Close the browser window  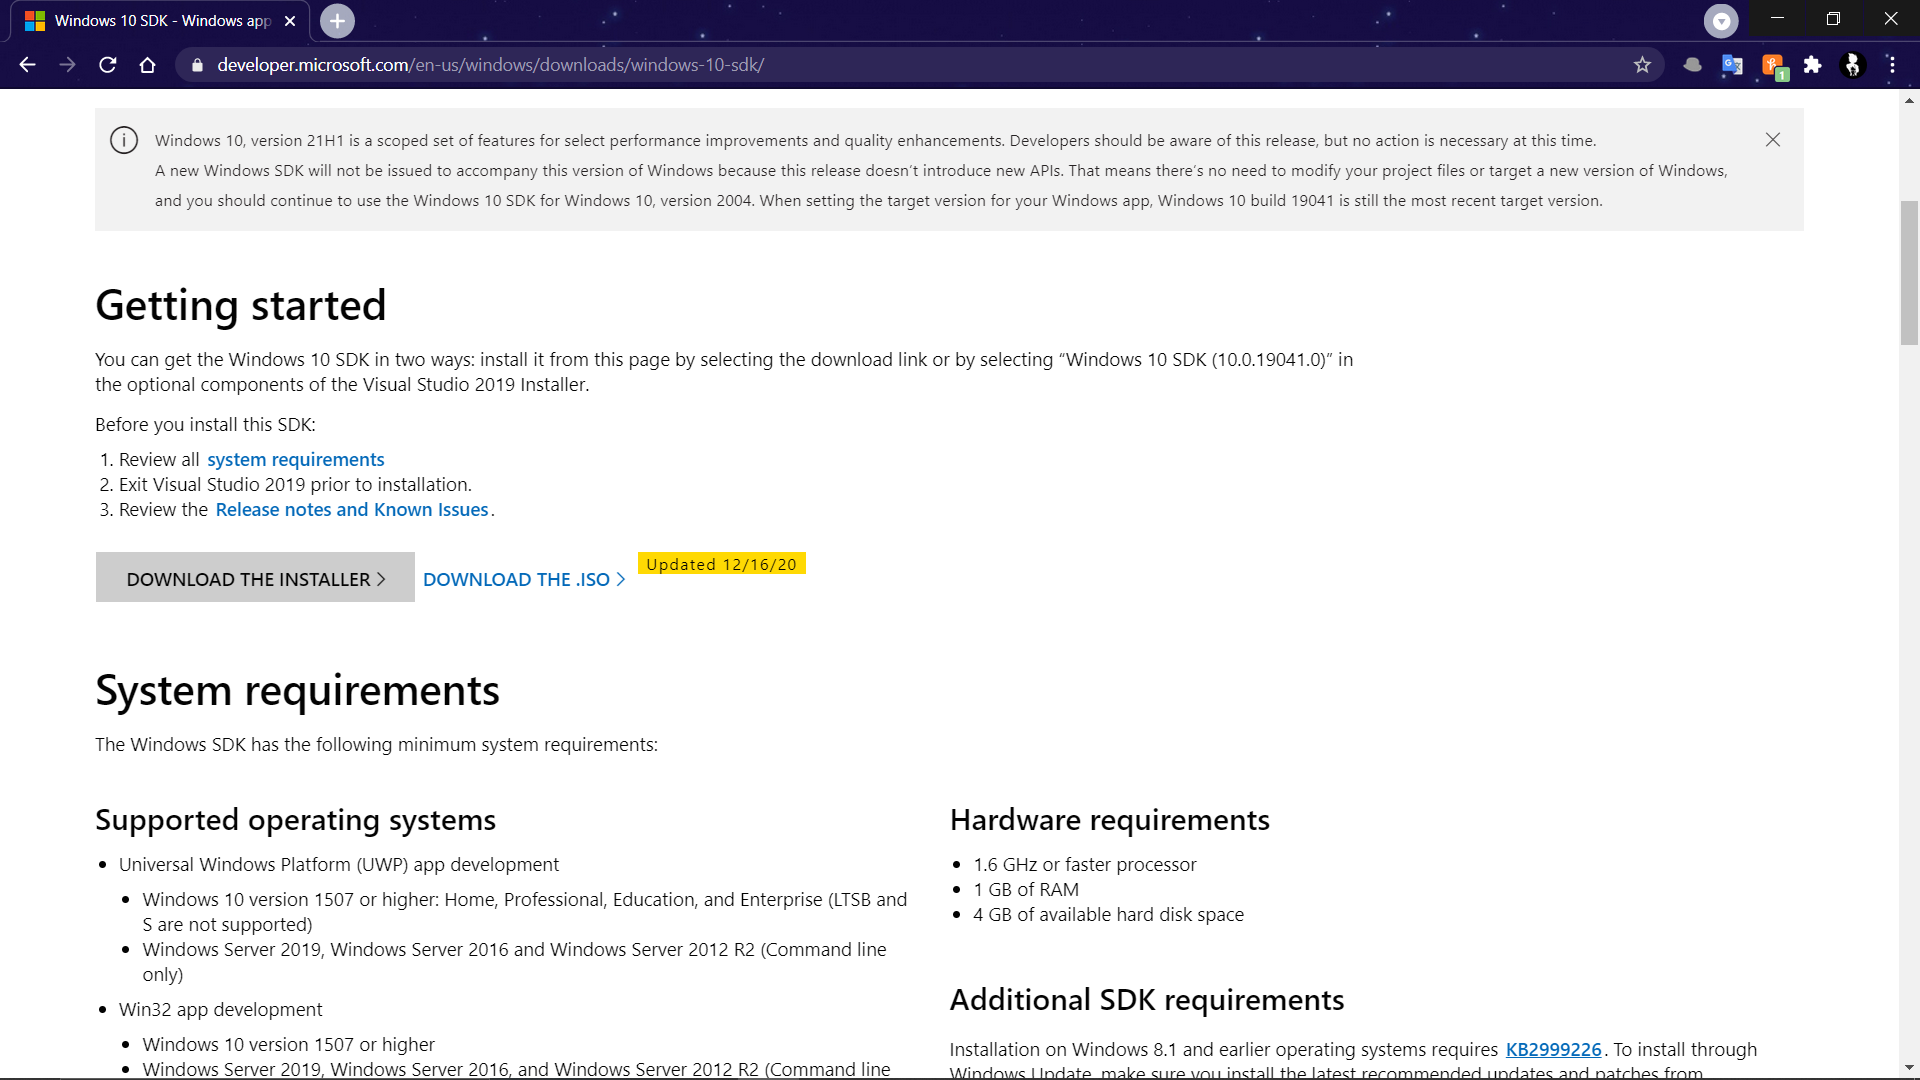[1890, 19]
